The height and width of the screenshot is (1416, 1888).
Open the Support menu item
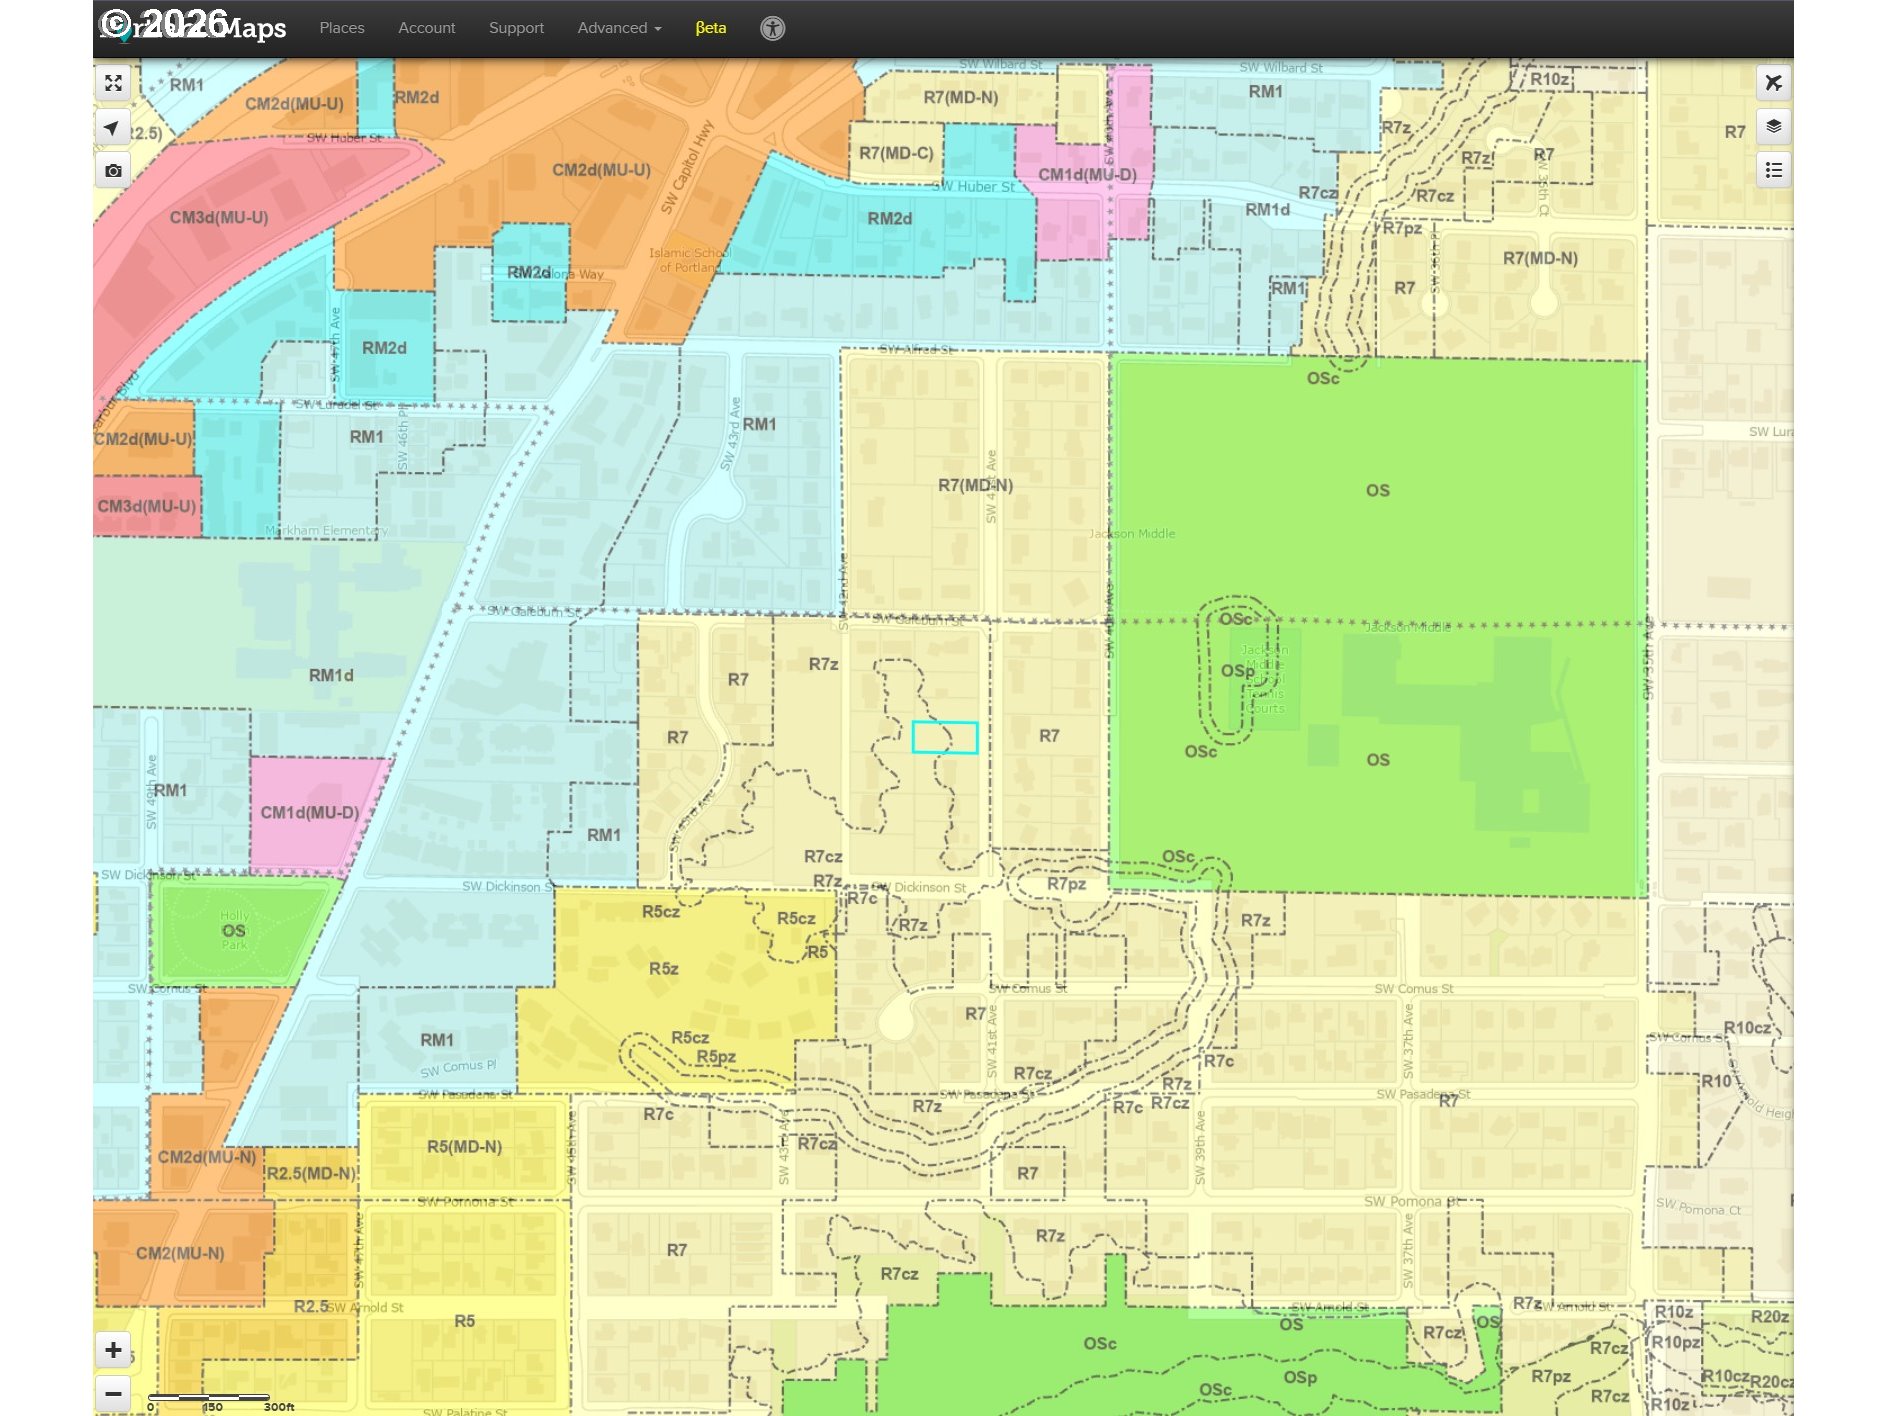pyautogui.click(x=516, y=28)
